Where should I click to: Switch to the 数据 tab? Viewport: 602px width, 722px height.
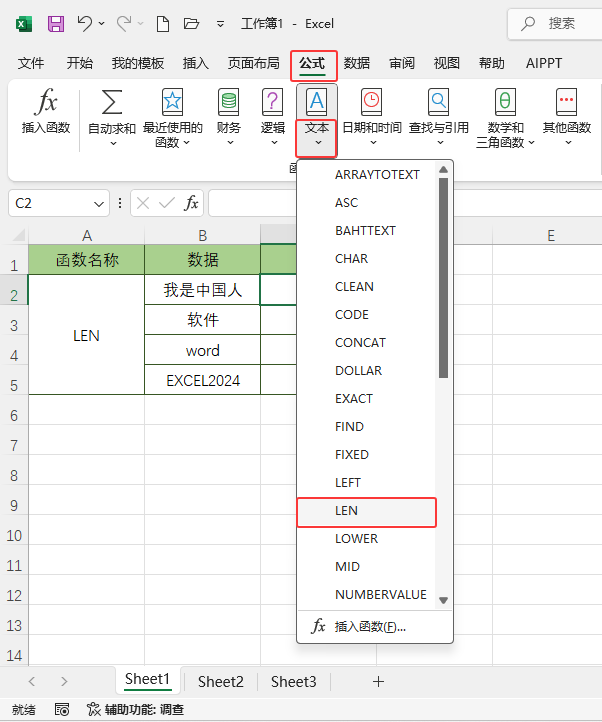pyautogui.click(x=357, y=63)
